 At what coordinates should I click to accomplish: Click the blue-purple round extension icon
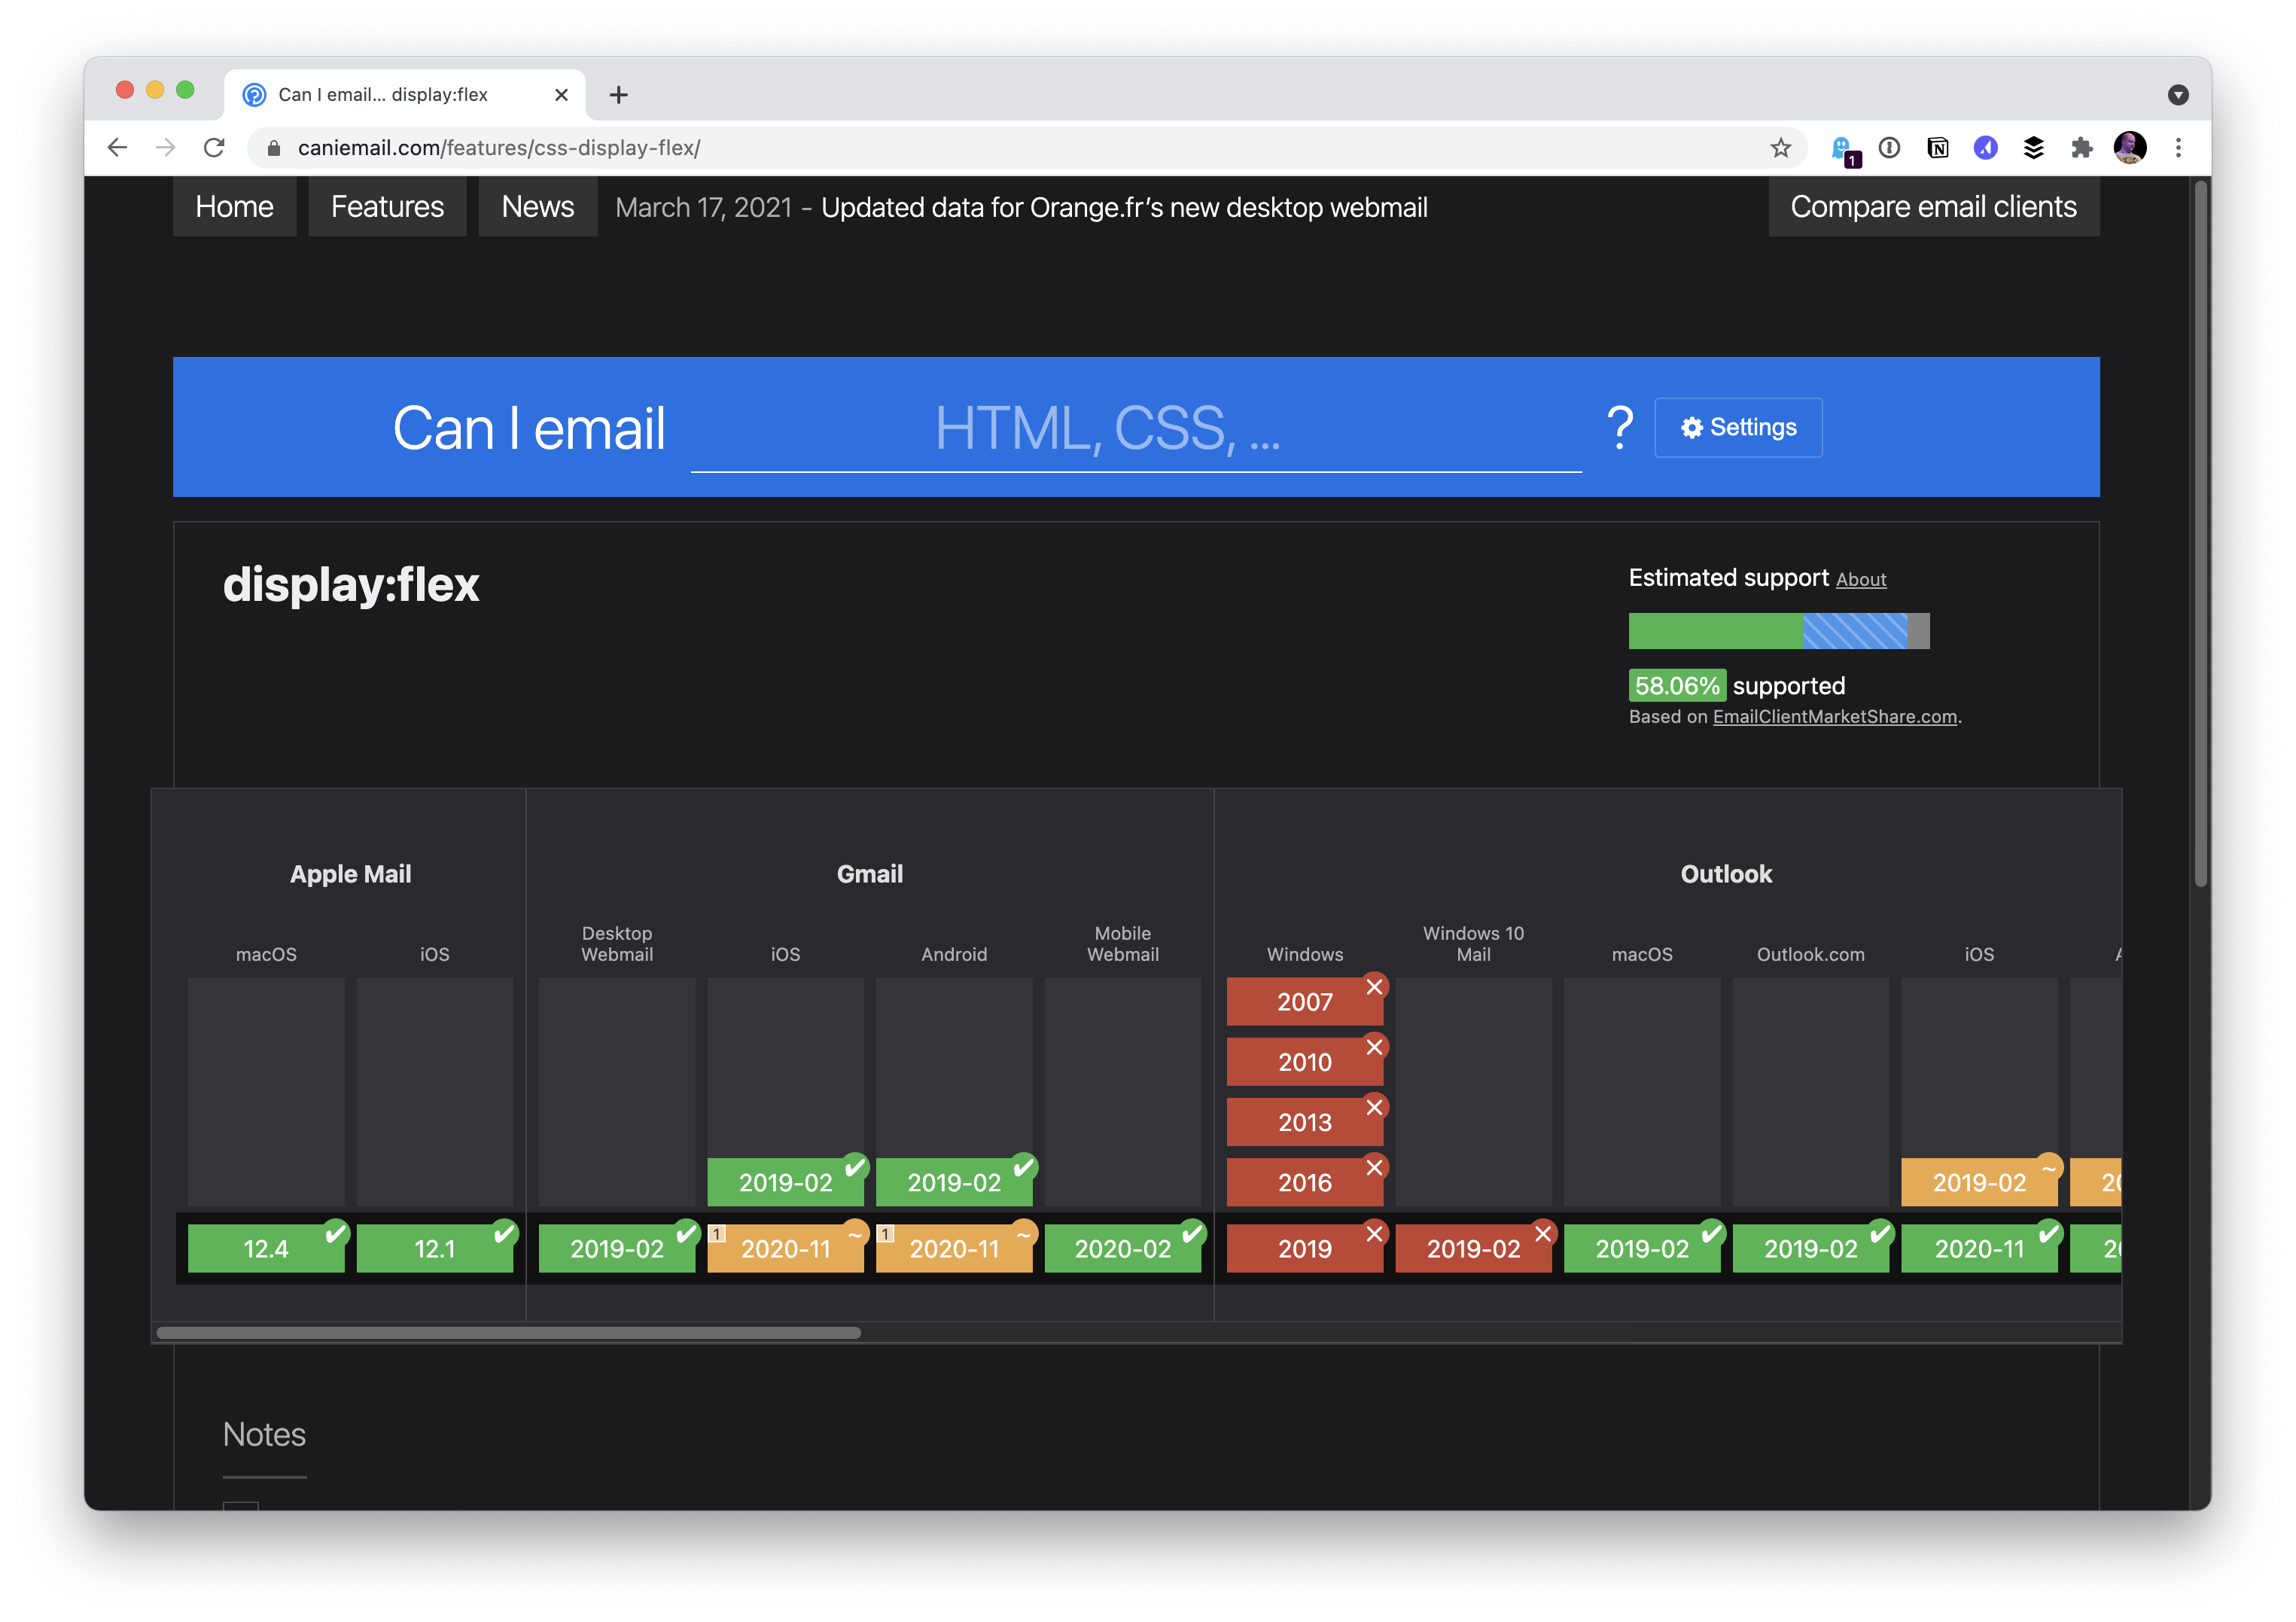pos(1985,148)
